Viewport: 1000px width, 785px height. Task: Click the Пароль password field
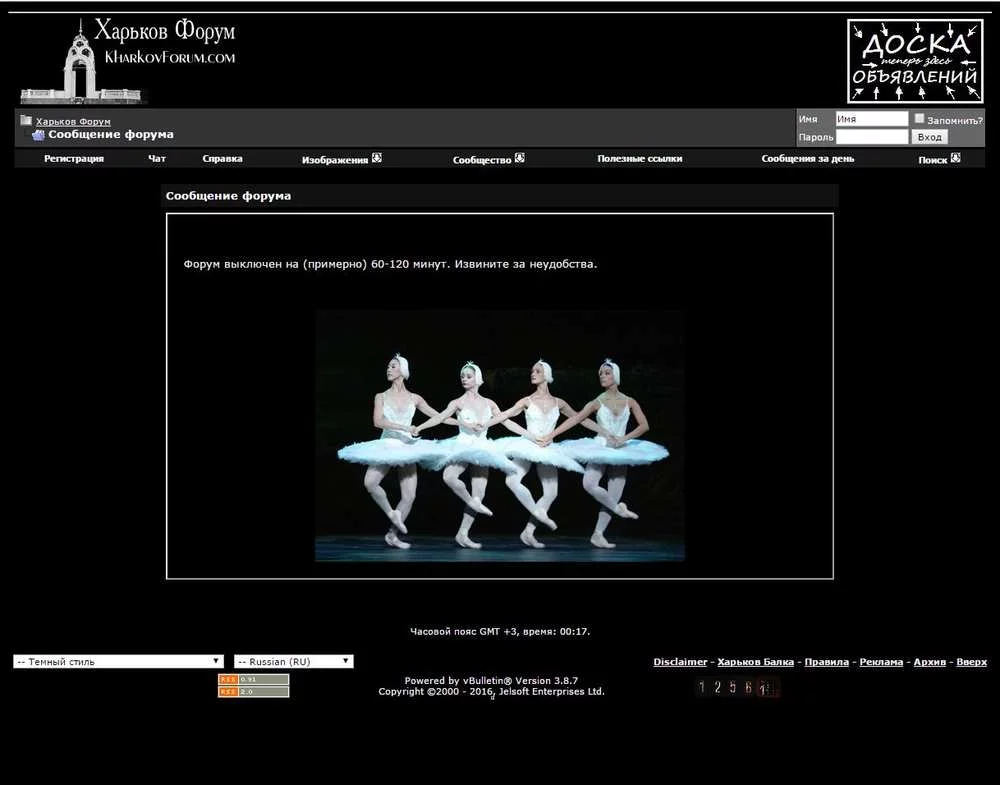click(871, 137)
